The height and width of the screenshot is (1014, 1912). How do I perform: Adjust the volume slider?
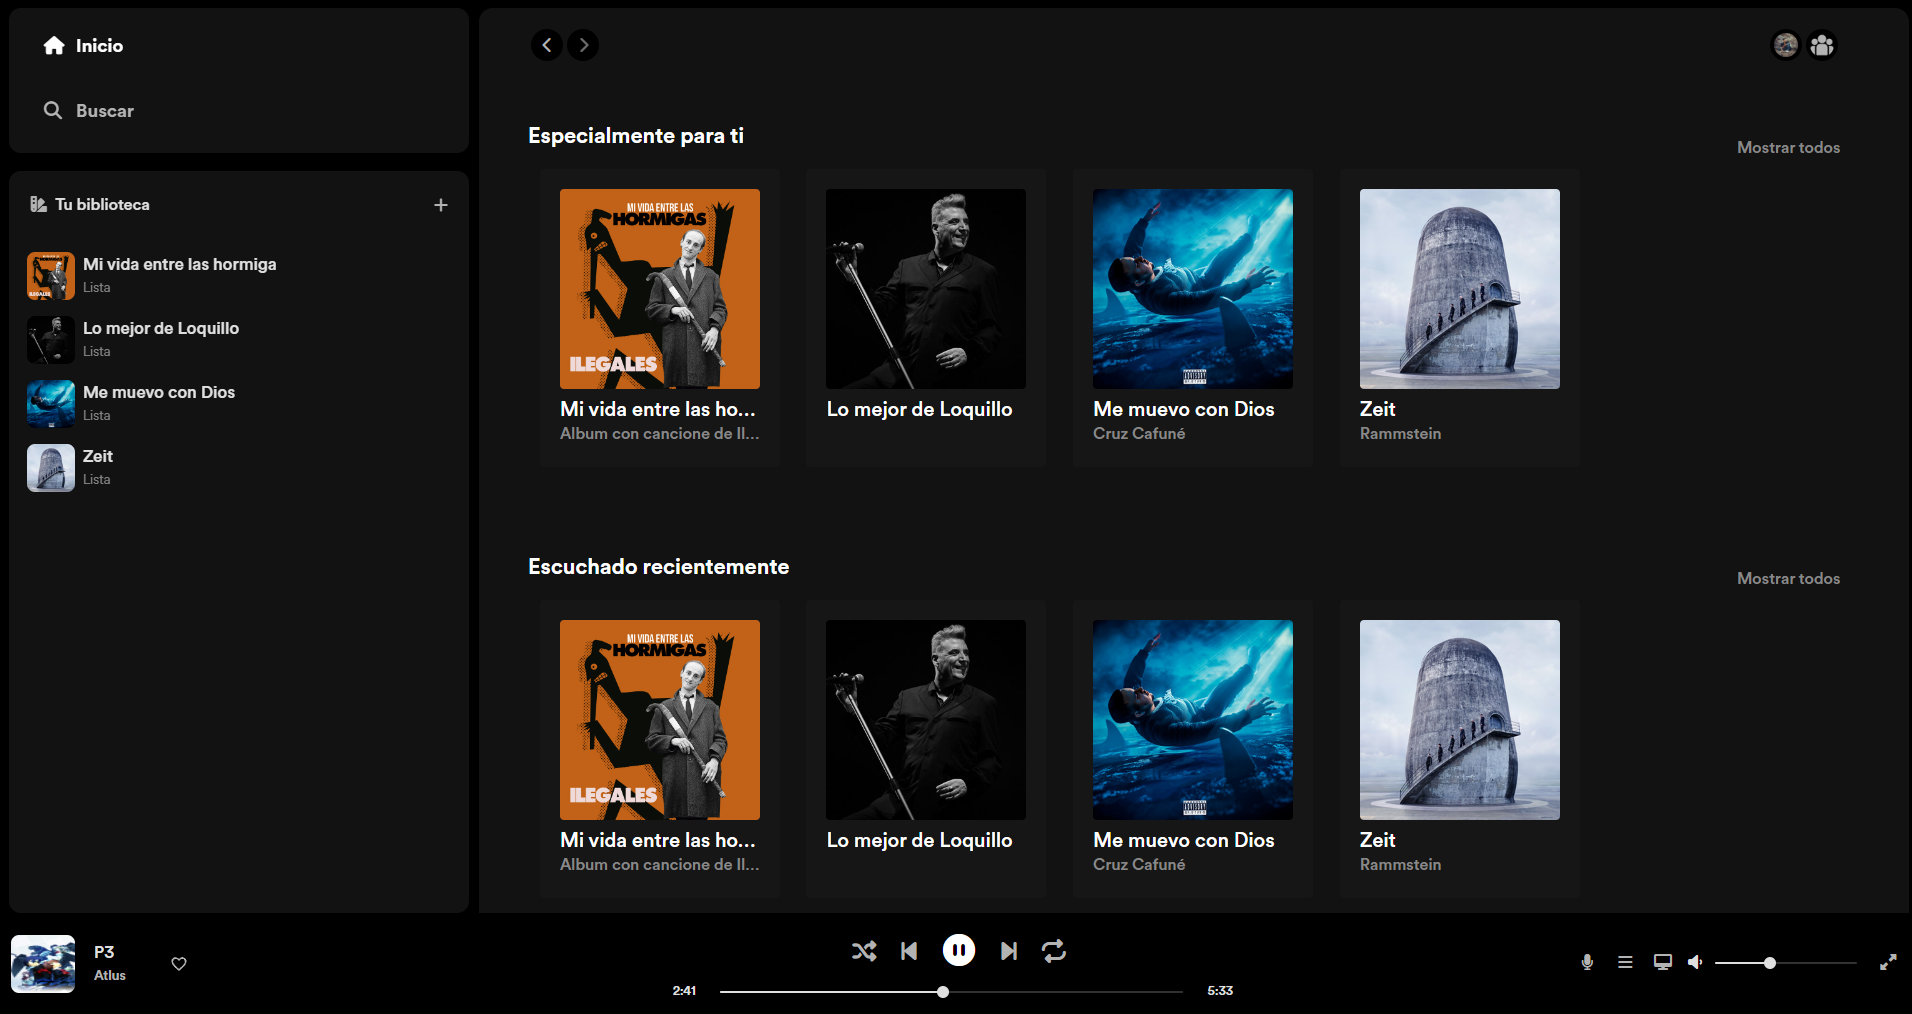pyautogui.click(x=1786, y=963)
